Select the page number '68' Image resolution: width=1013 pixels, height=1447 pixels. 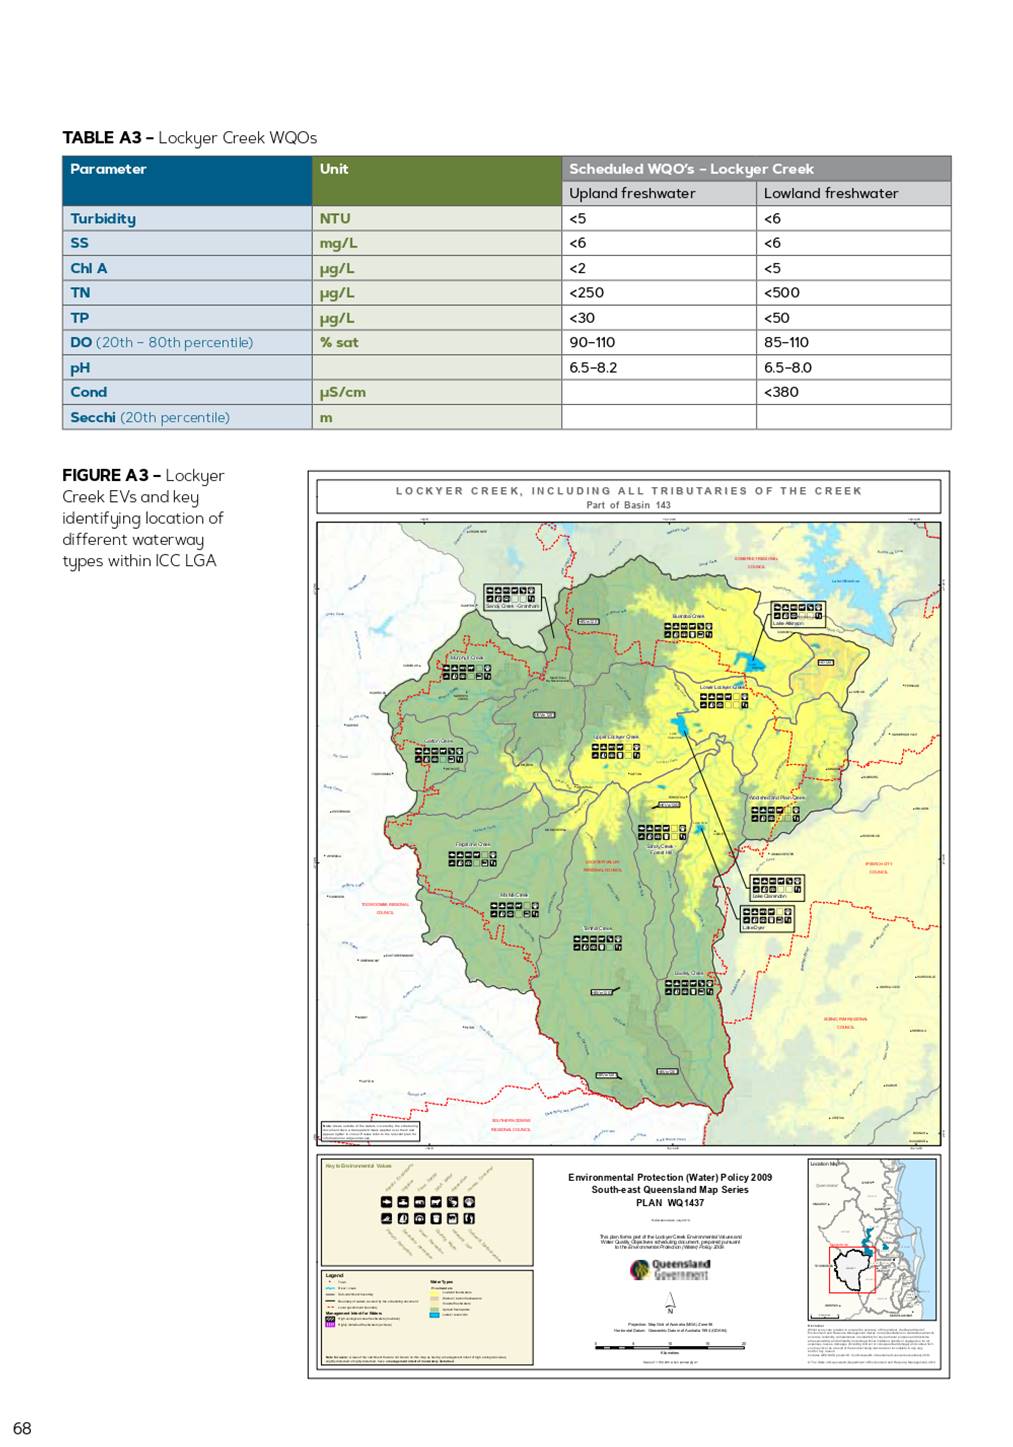coord(22,1428)
